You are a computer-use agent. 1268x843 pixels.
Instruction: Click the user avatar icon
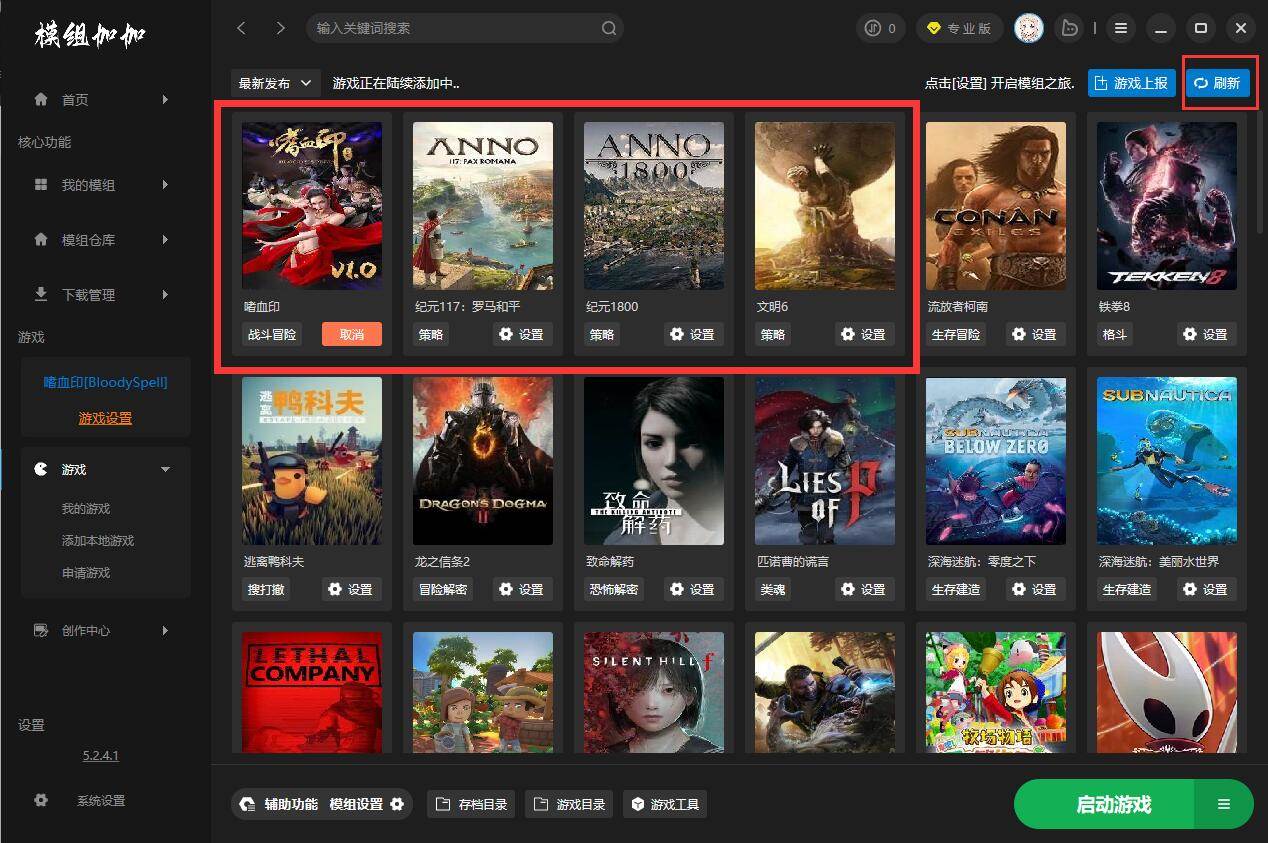tap(1029, 28)
